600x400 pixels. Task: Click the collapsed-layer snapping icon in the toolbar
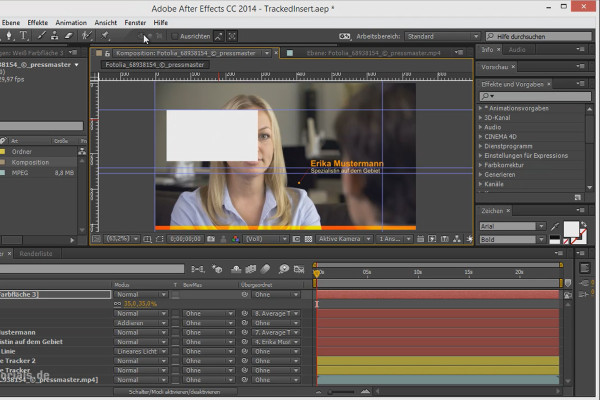coord(232,36)
